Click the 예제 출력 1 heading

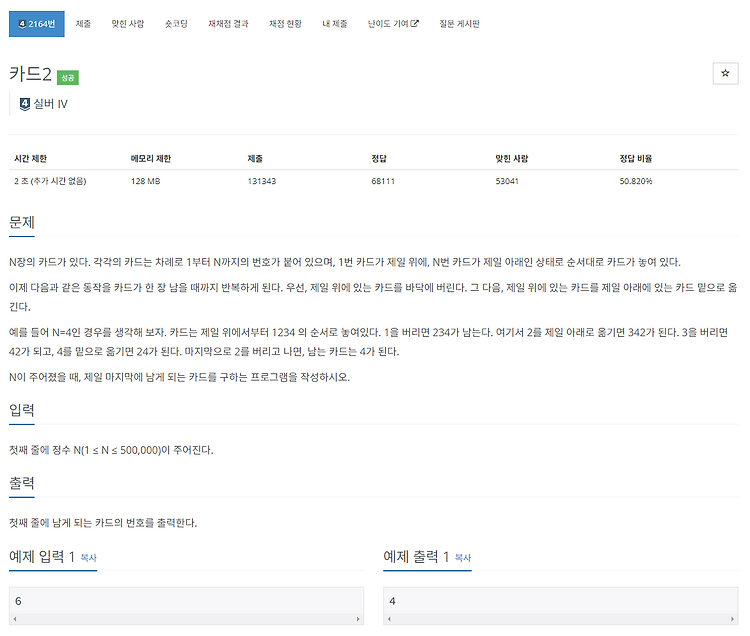coord(416,557)
